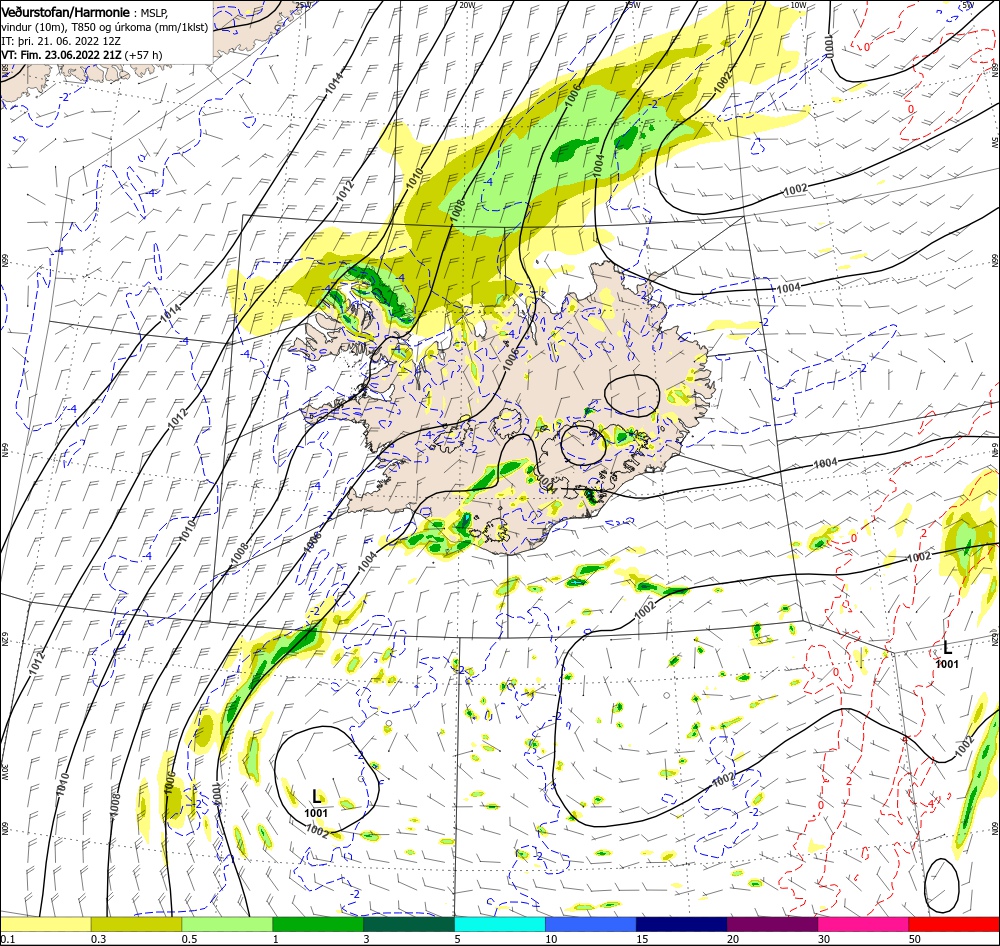Screen dimensions: 1000x946
Task: Click the pink 30 mm legend segment
Action: (x=864, y=924)
